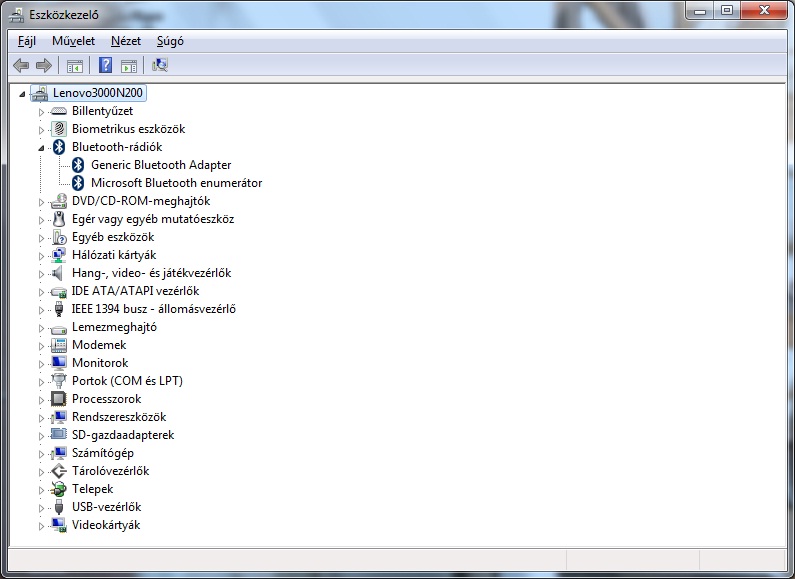Click the speaker icon beside Hang-, video- és játékvezérlők
Screen dimensions: 795x579
pyautogui.click(x=58, y=273)
